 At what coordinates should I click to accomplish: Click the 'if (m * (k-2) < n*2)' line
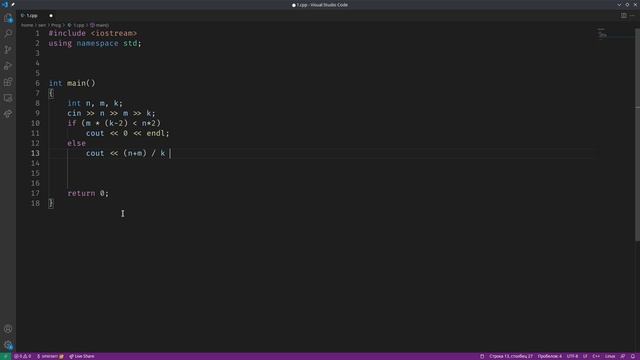click(x=114, y=123)
